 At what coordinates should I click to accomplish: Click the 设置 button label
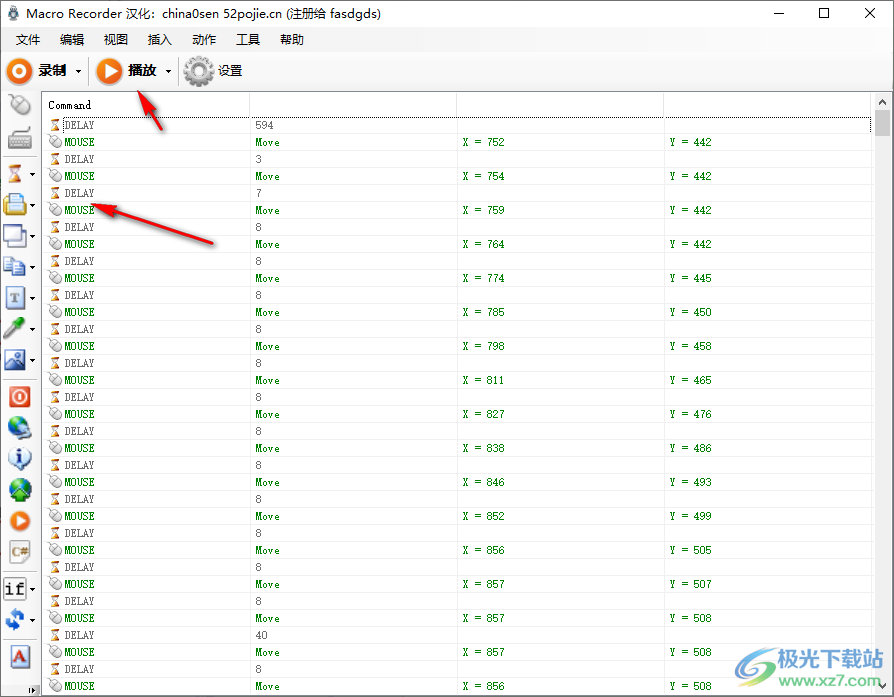(230, 71)
